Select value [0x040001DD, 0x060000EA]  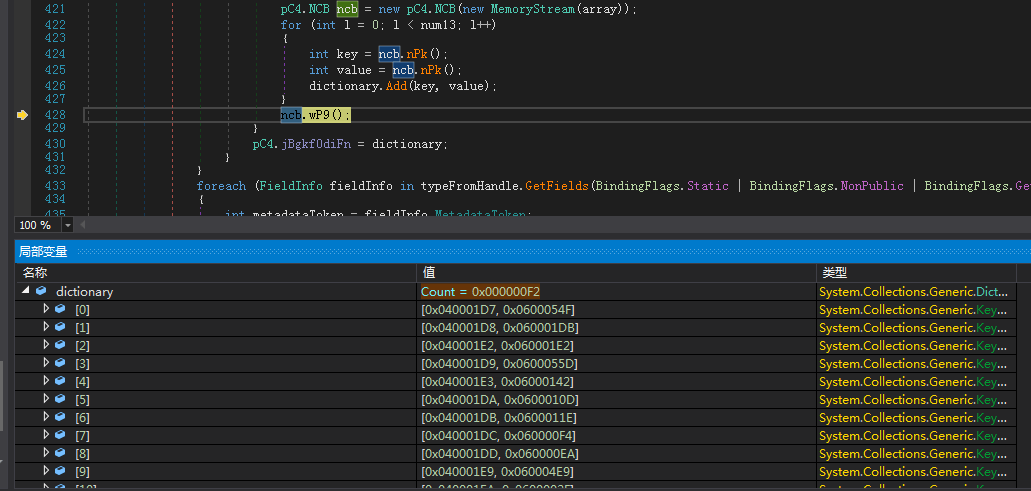coord(500,454)
